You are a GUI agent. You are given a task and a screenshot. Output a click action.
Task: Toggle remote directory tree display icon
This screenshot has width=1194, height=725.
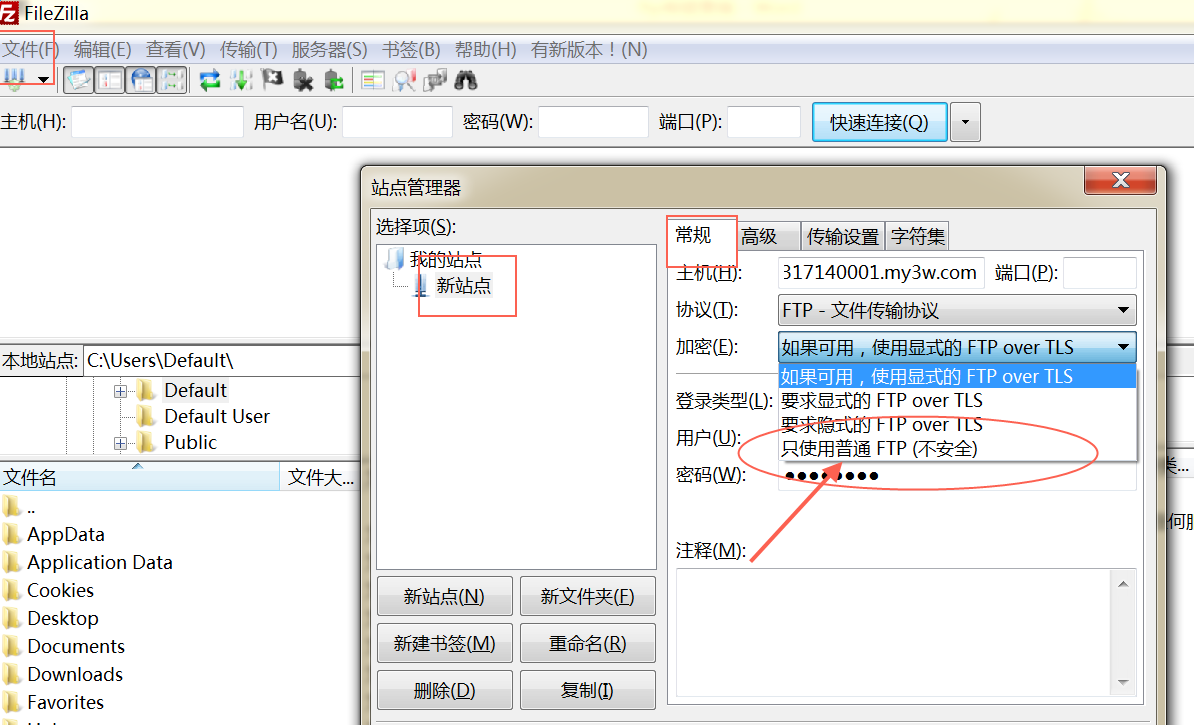[x=142, y=80]
